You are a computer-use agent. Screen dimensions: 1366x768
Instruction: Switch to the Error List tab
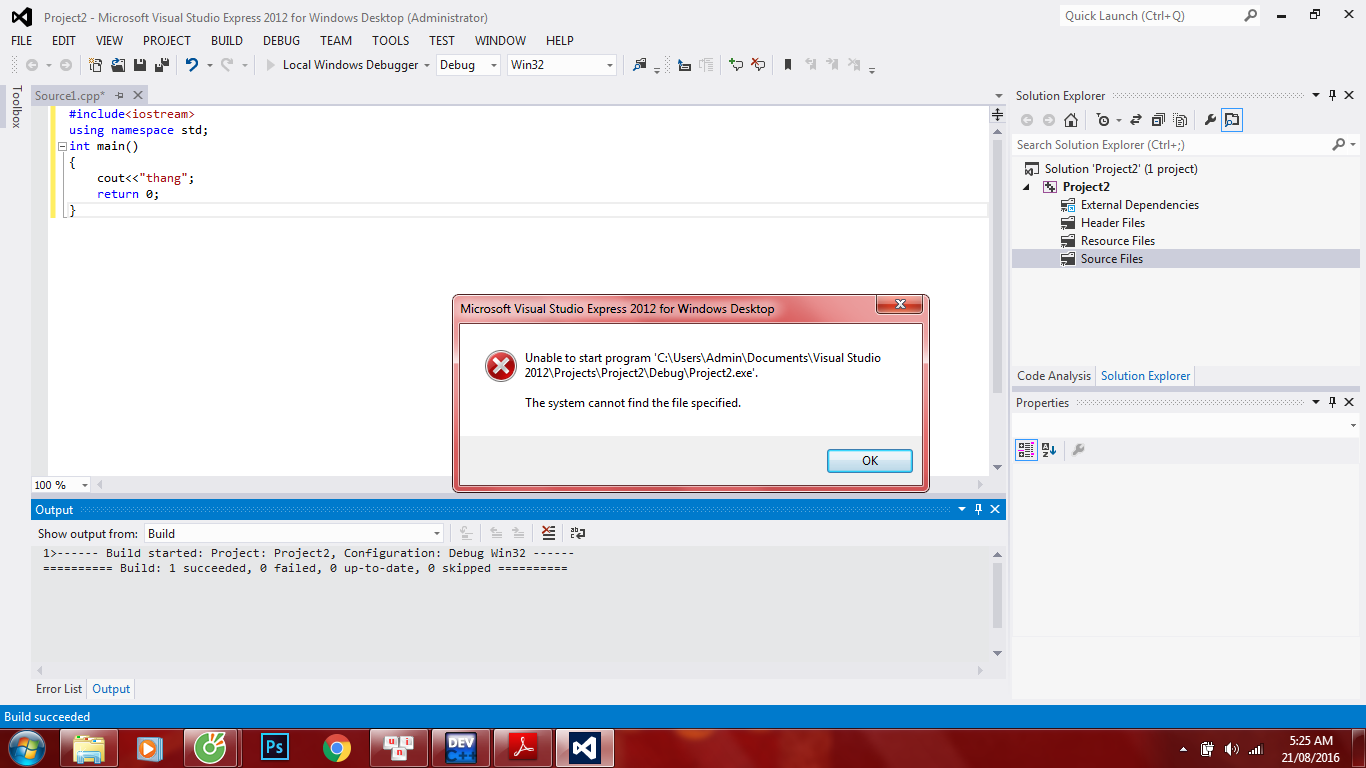59,689
